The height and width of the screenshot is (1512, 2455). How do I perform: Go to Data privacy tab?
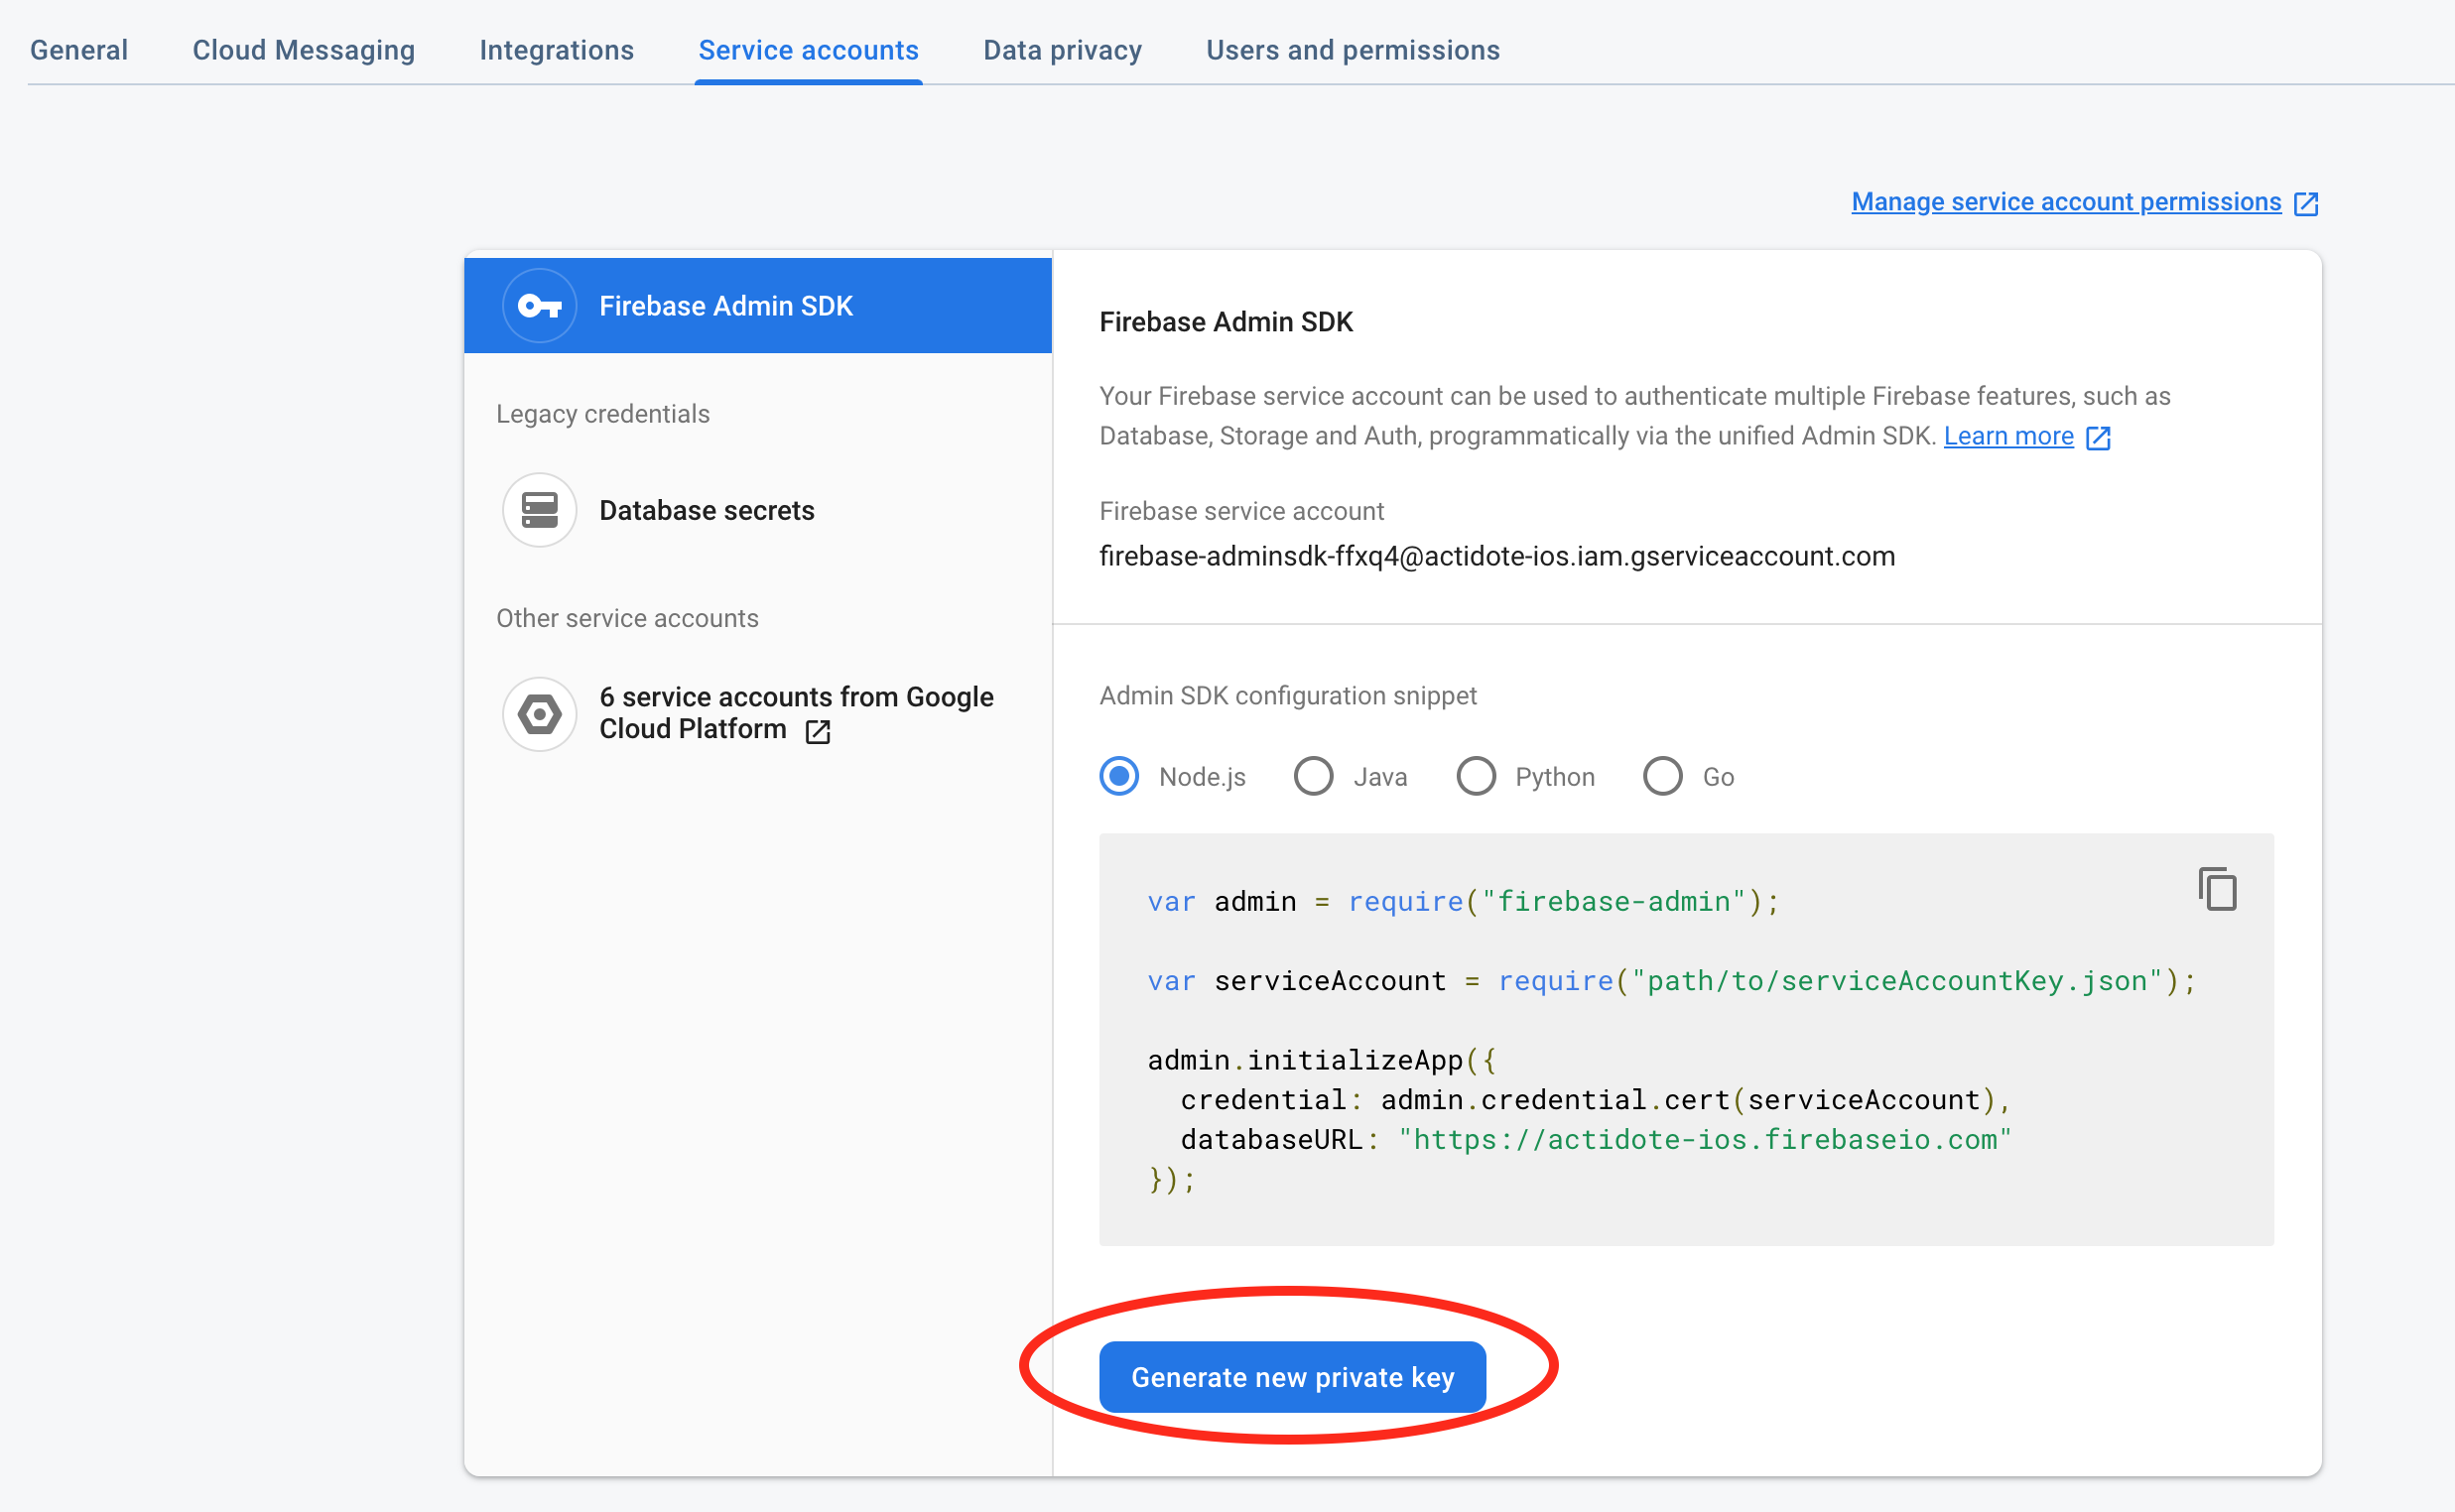[1062, 50]
